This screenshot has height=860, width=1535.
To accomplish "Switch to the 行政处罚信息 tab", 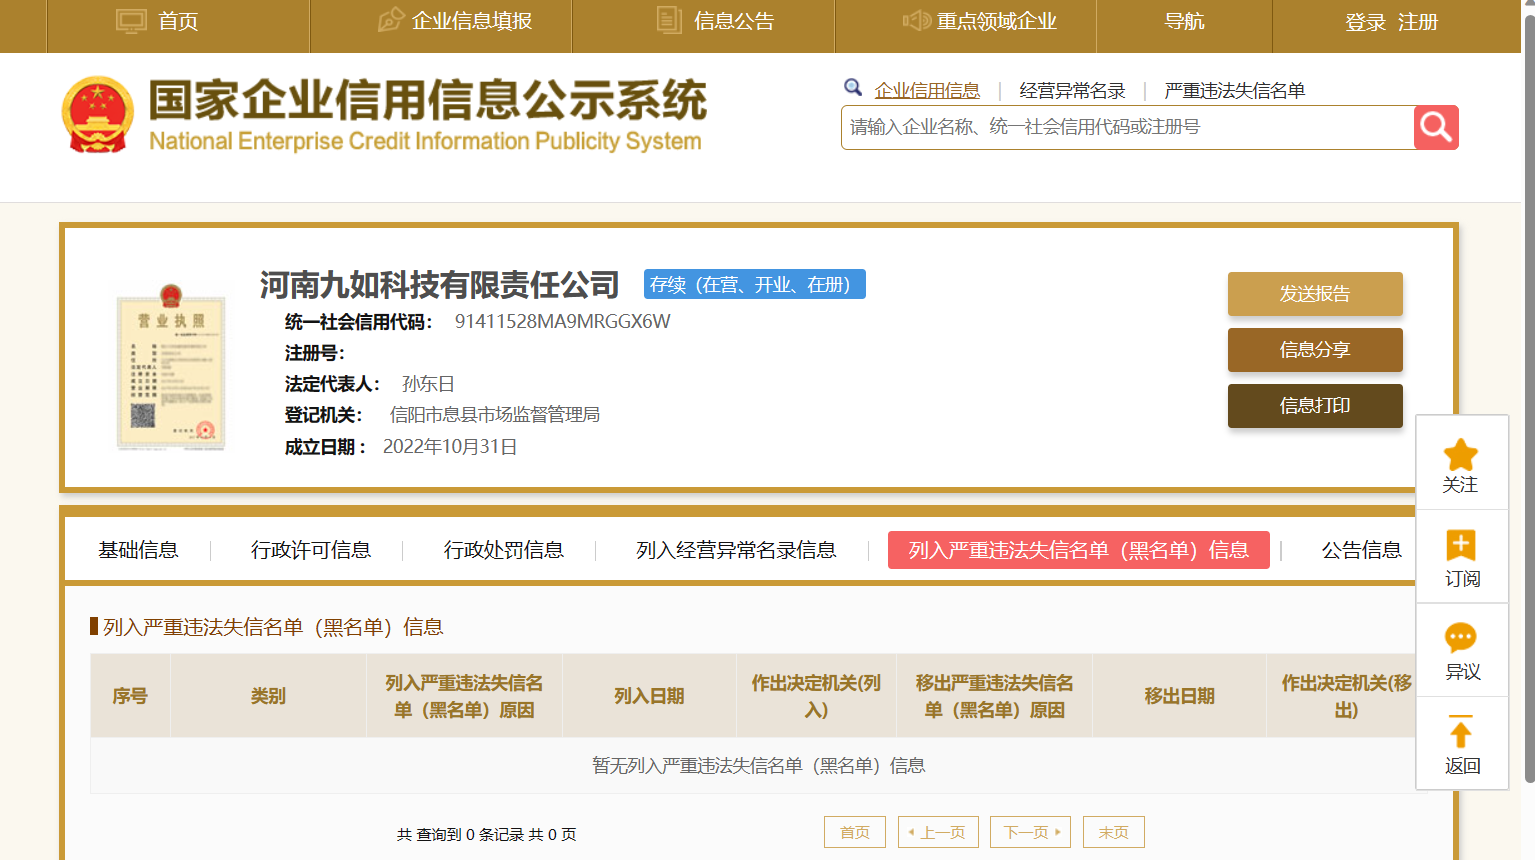I will pyautogui.click(x=504, y=550).
